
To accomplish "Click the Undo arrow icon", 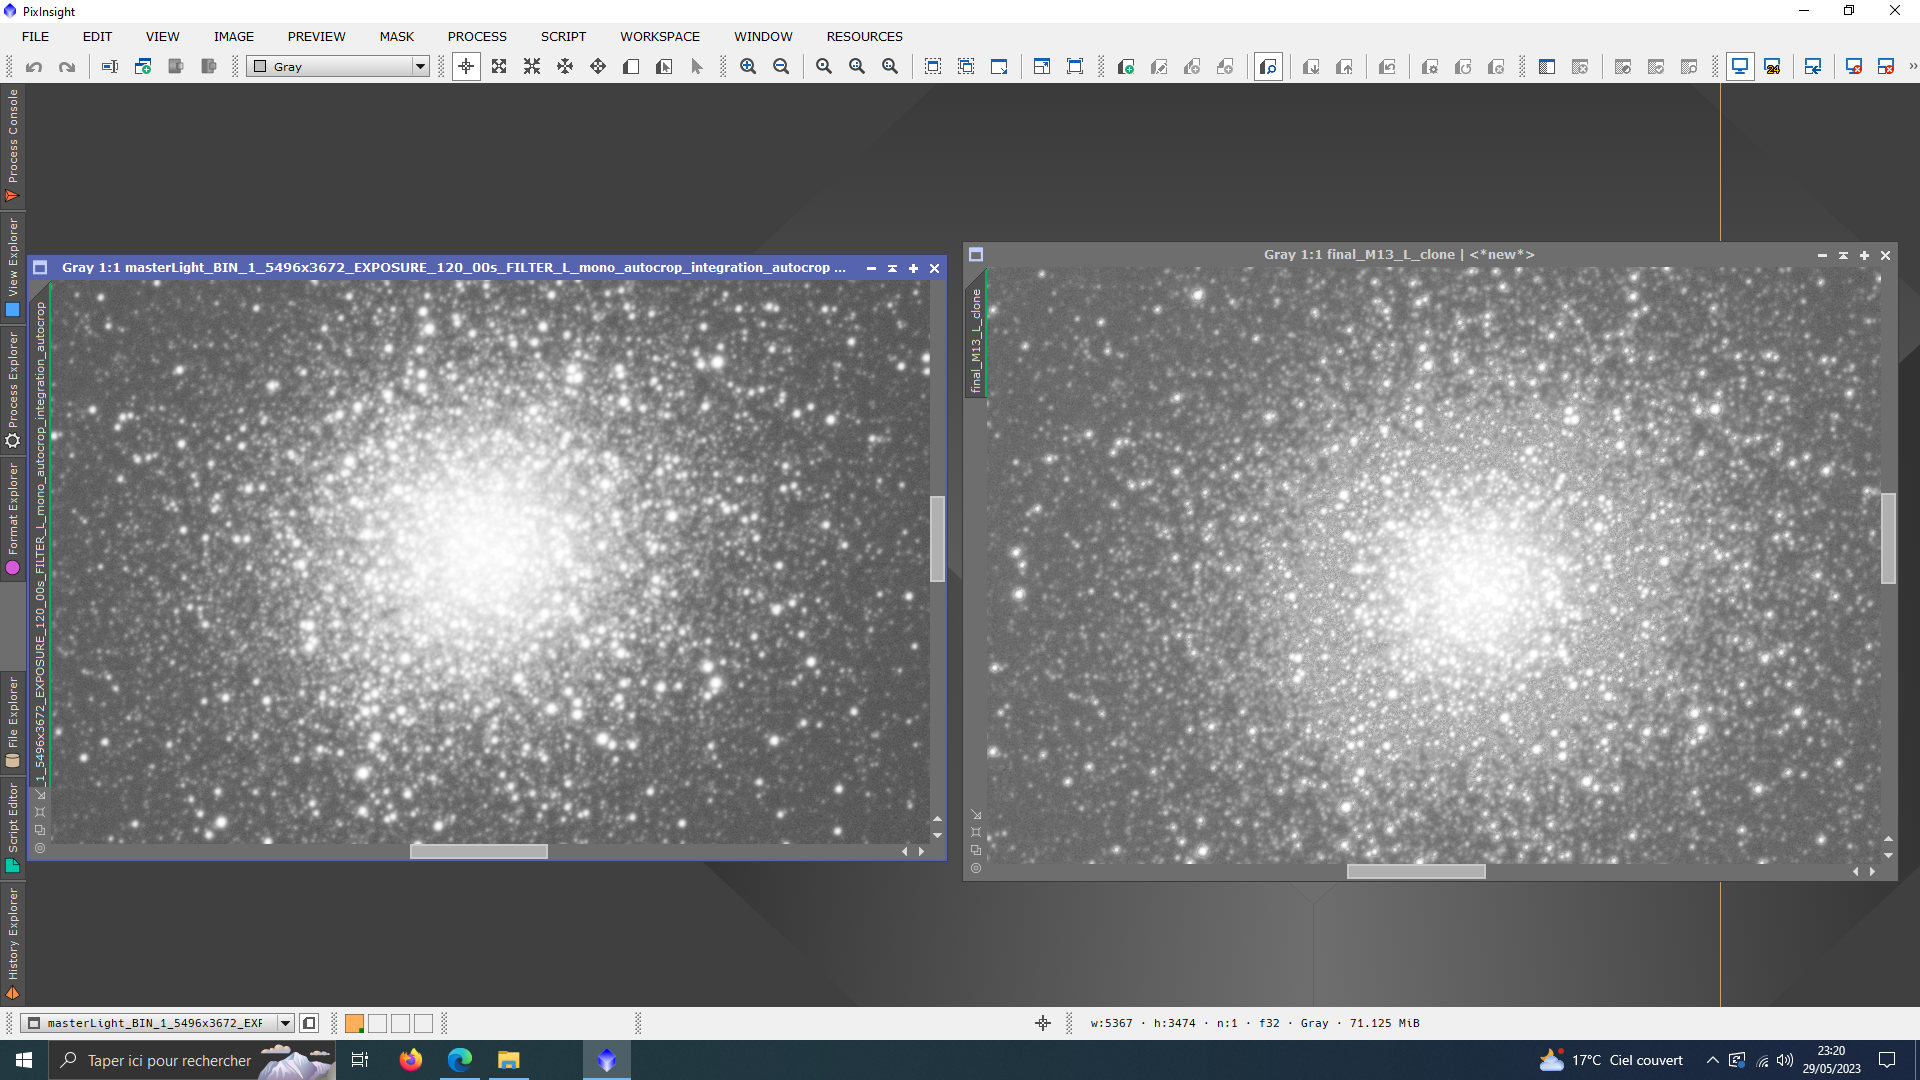I will click(x=34, y=66).
